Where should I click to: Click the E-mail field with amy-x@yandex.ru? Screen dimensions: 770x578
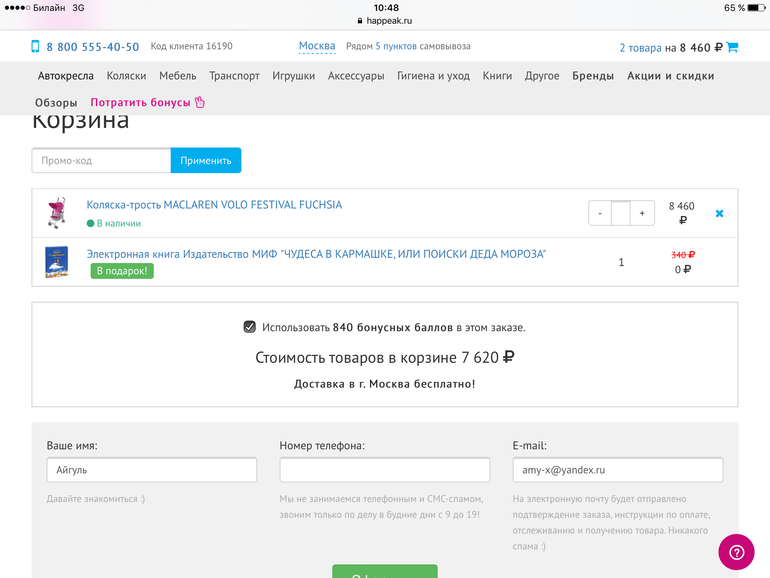click(x=617, y=470)
